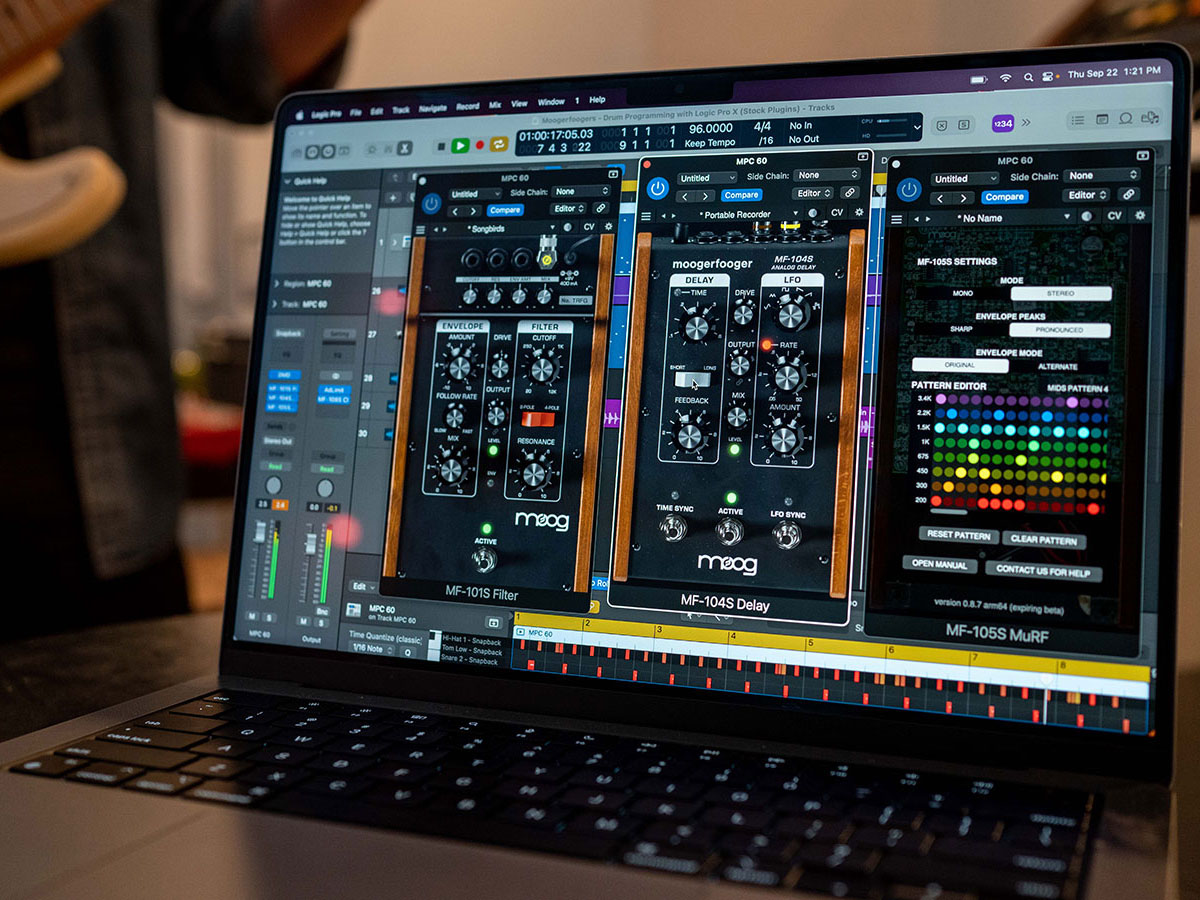The height and width of the screenshot is (900, 1200).
Task: Toggle MF-101S Filter plugin power button
Action: pos(431,203)
